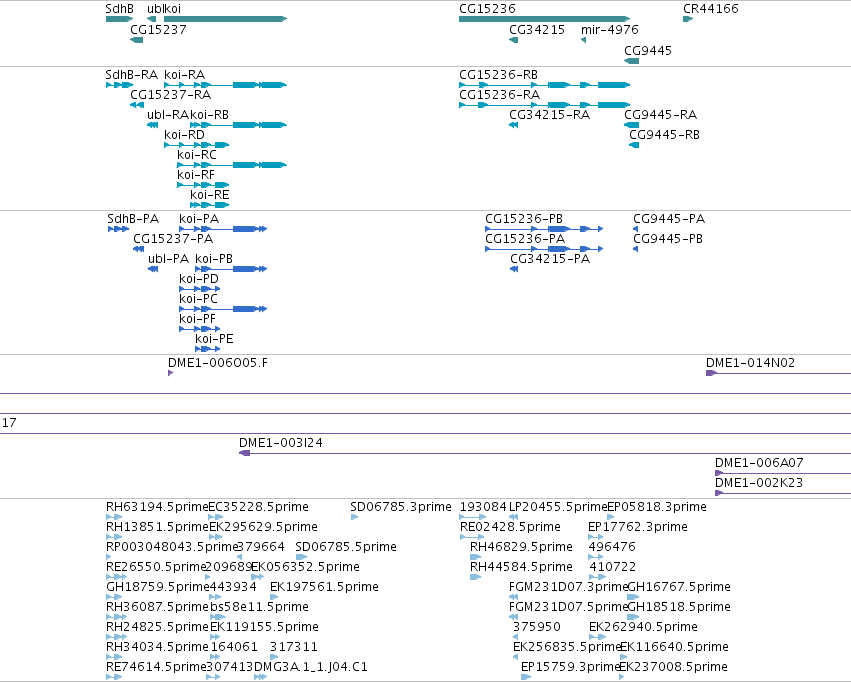Select koi-RC transcript glyph
851x682 pixels.
(x=232, y=165)
